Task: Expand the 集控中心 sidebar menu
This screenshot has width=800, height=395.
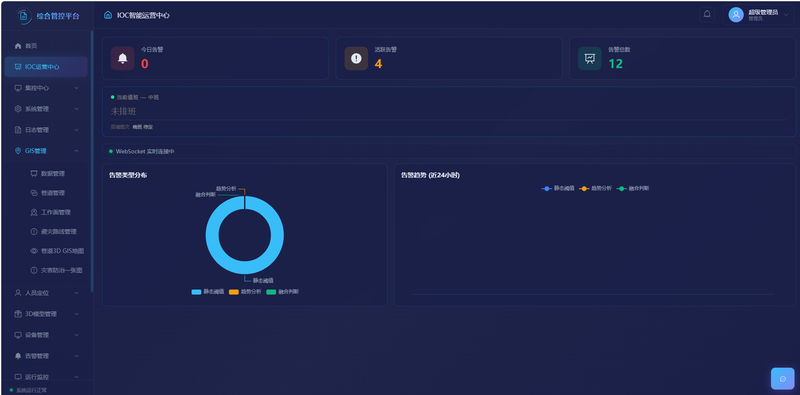Action: click(x=46, y=88)
